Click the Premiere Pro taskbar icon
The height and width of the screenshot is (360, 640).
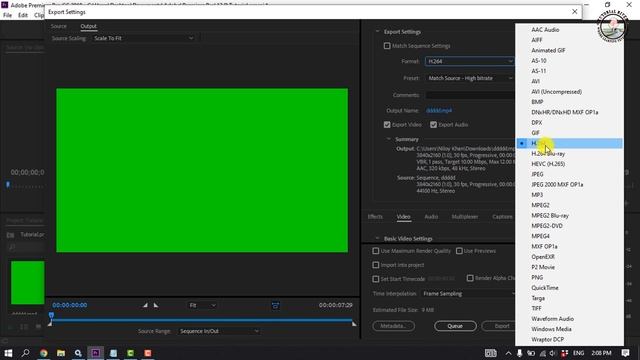[x=96, y=353]
